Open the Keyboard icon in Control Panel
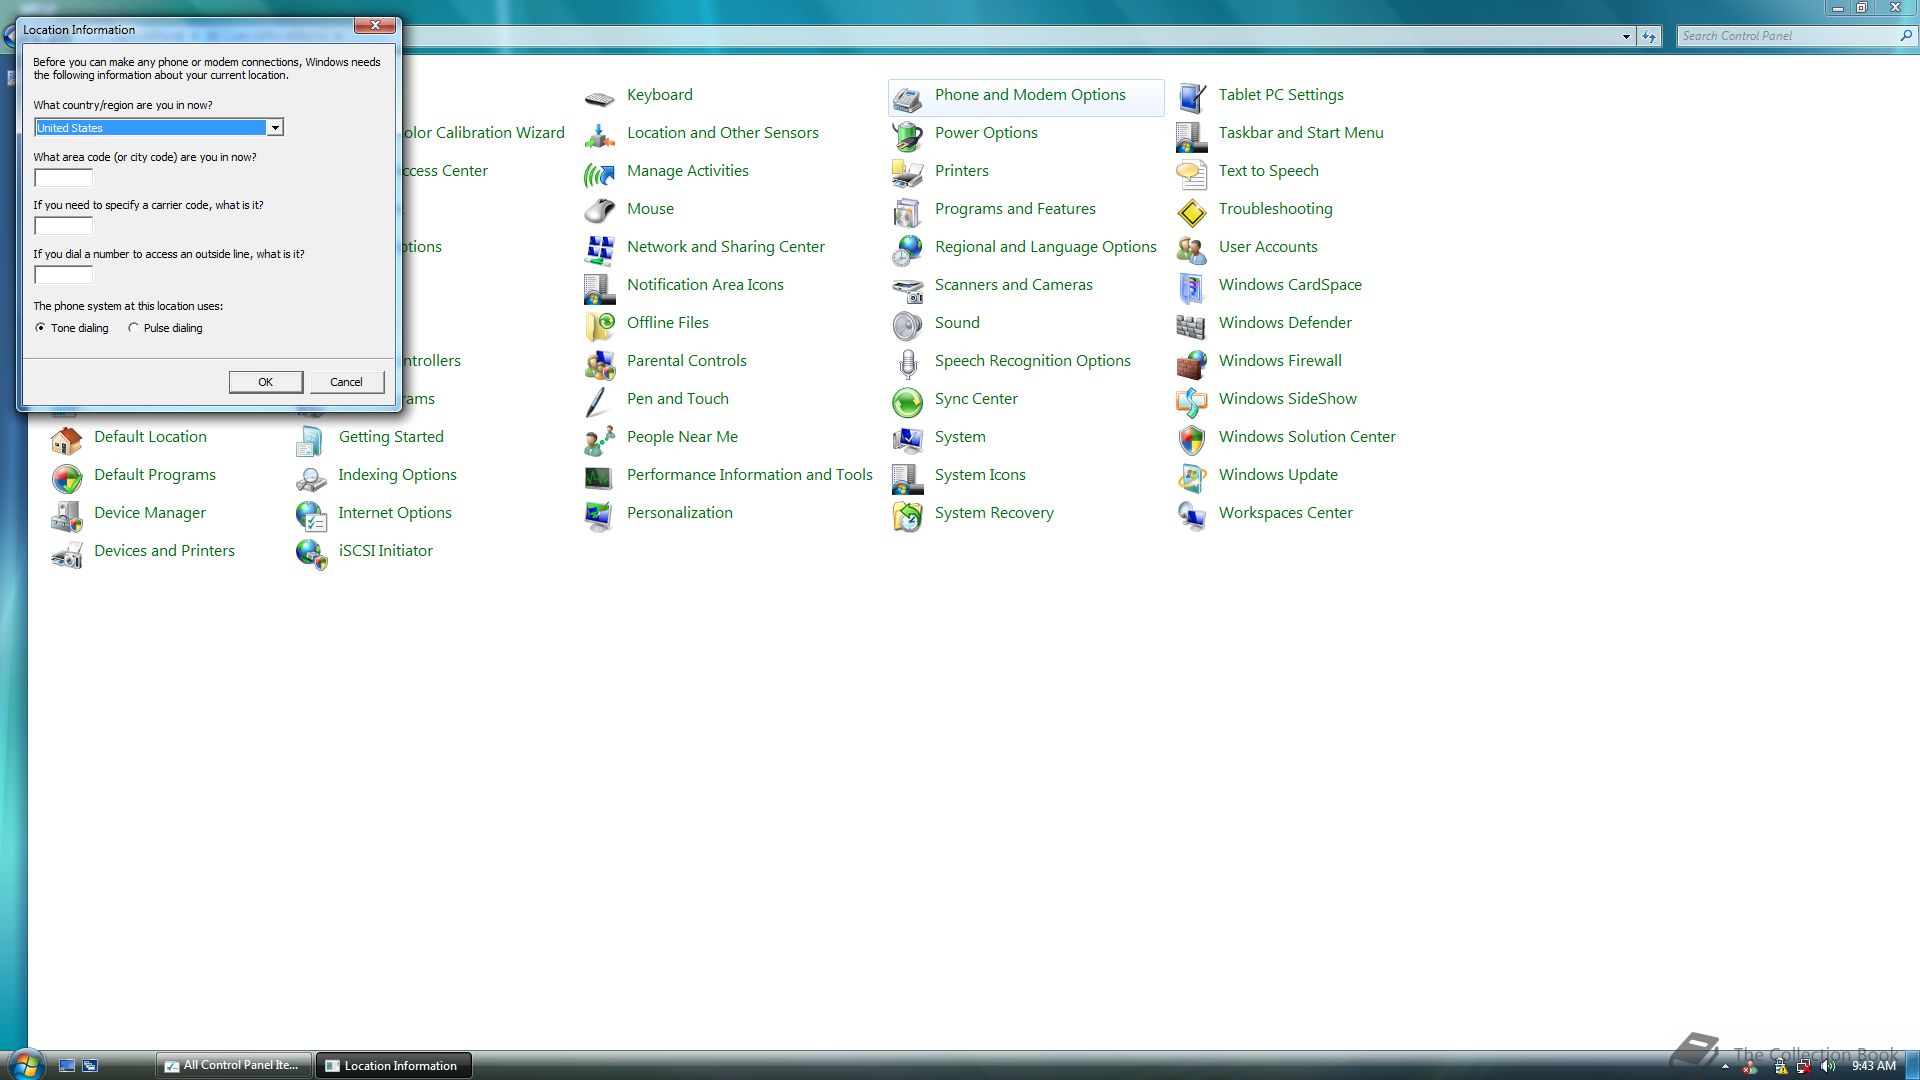Screen dimensions: 1920x1080 coord(599,97)
